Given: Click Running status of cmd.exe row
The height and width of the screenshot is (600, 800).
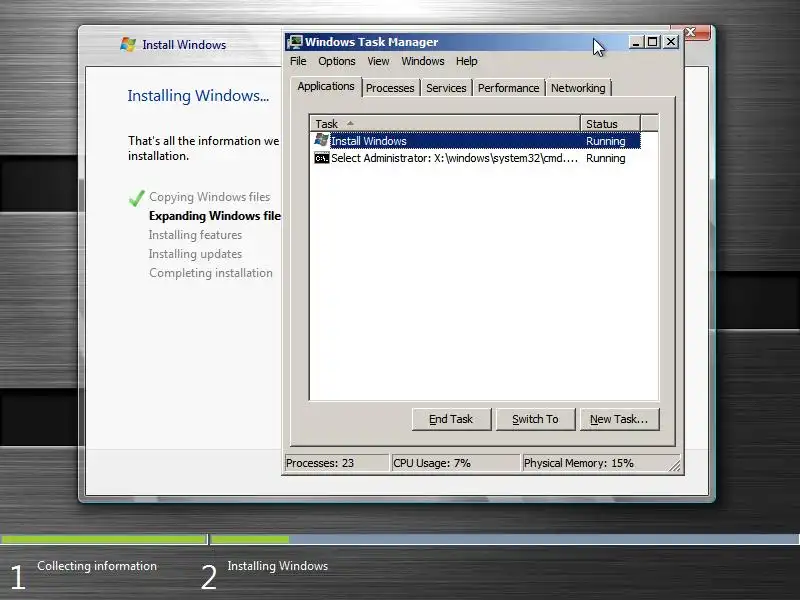Looking at the screenshot, I should [x=606, y=158].
